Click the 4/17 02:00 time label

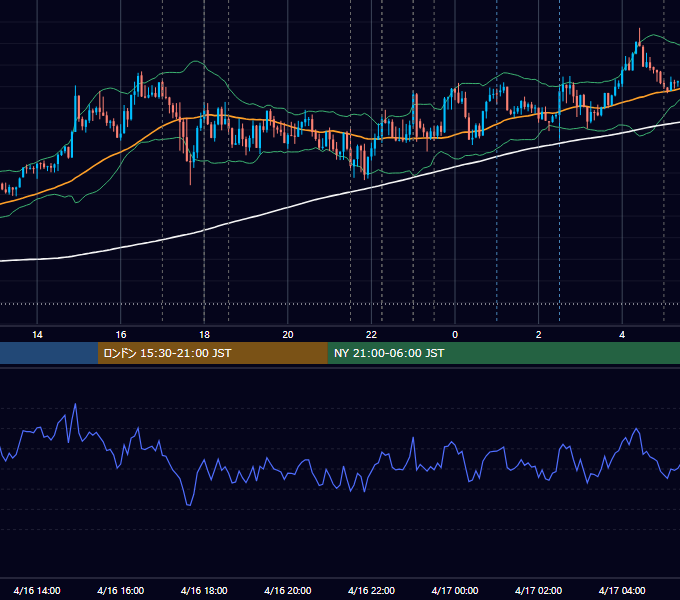539,590
